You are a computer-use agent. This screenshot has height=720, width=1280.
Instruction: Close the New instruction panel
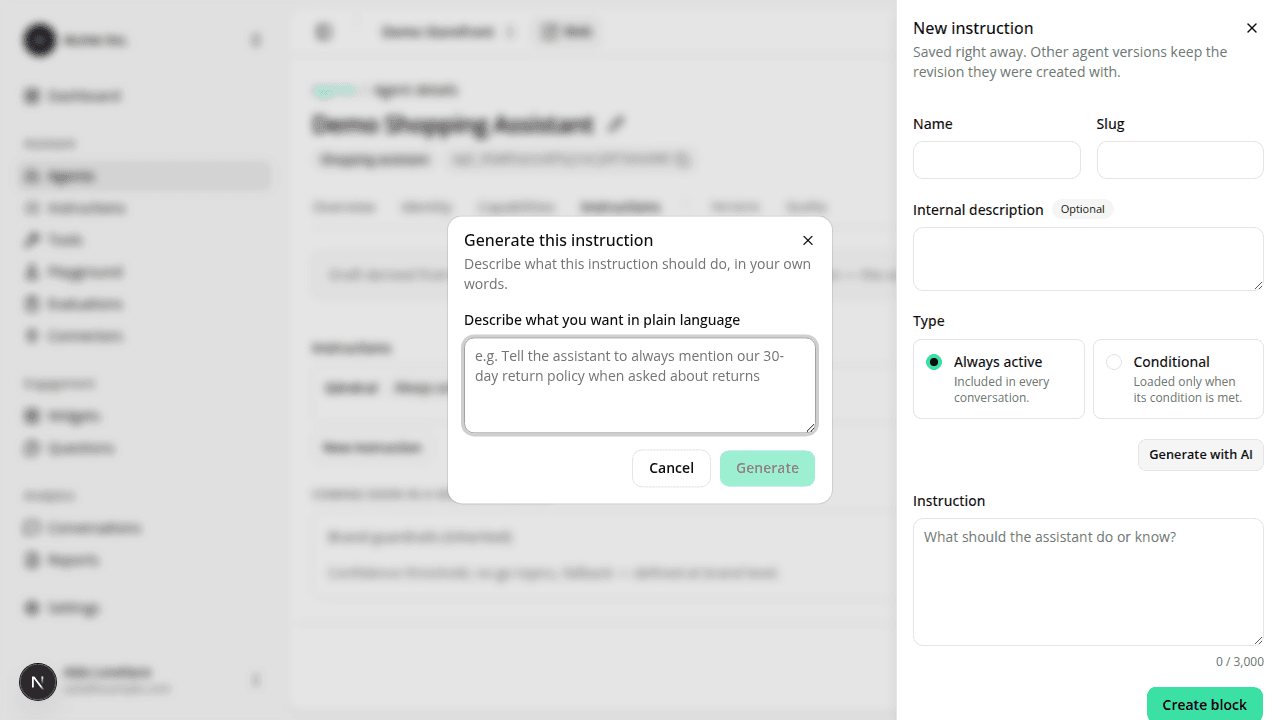1251,28
